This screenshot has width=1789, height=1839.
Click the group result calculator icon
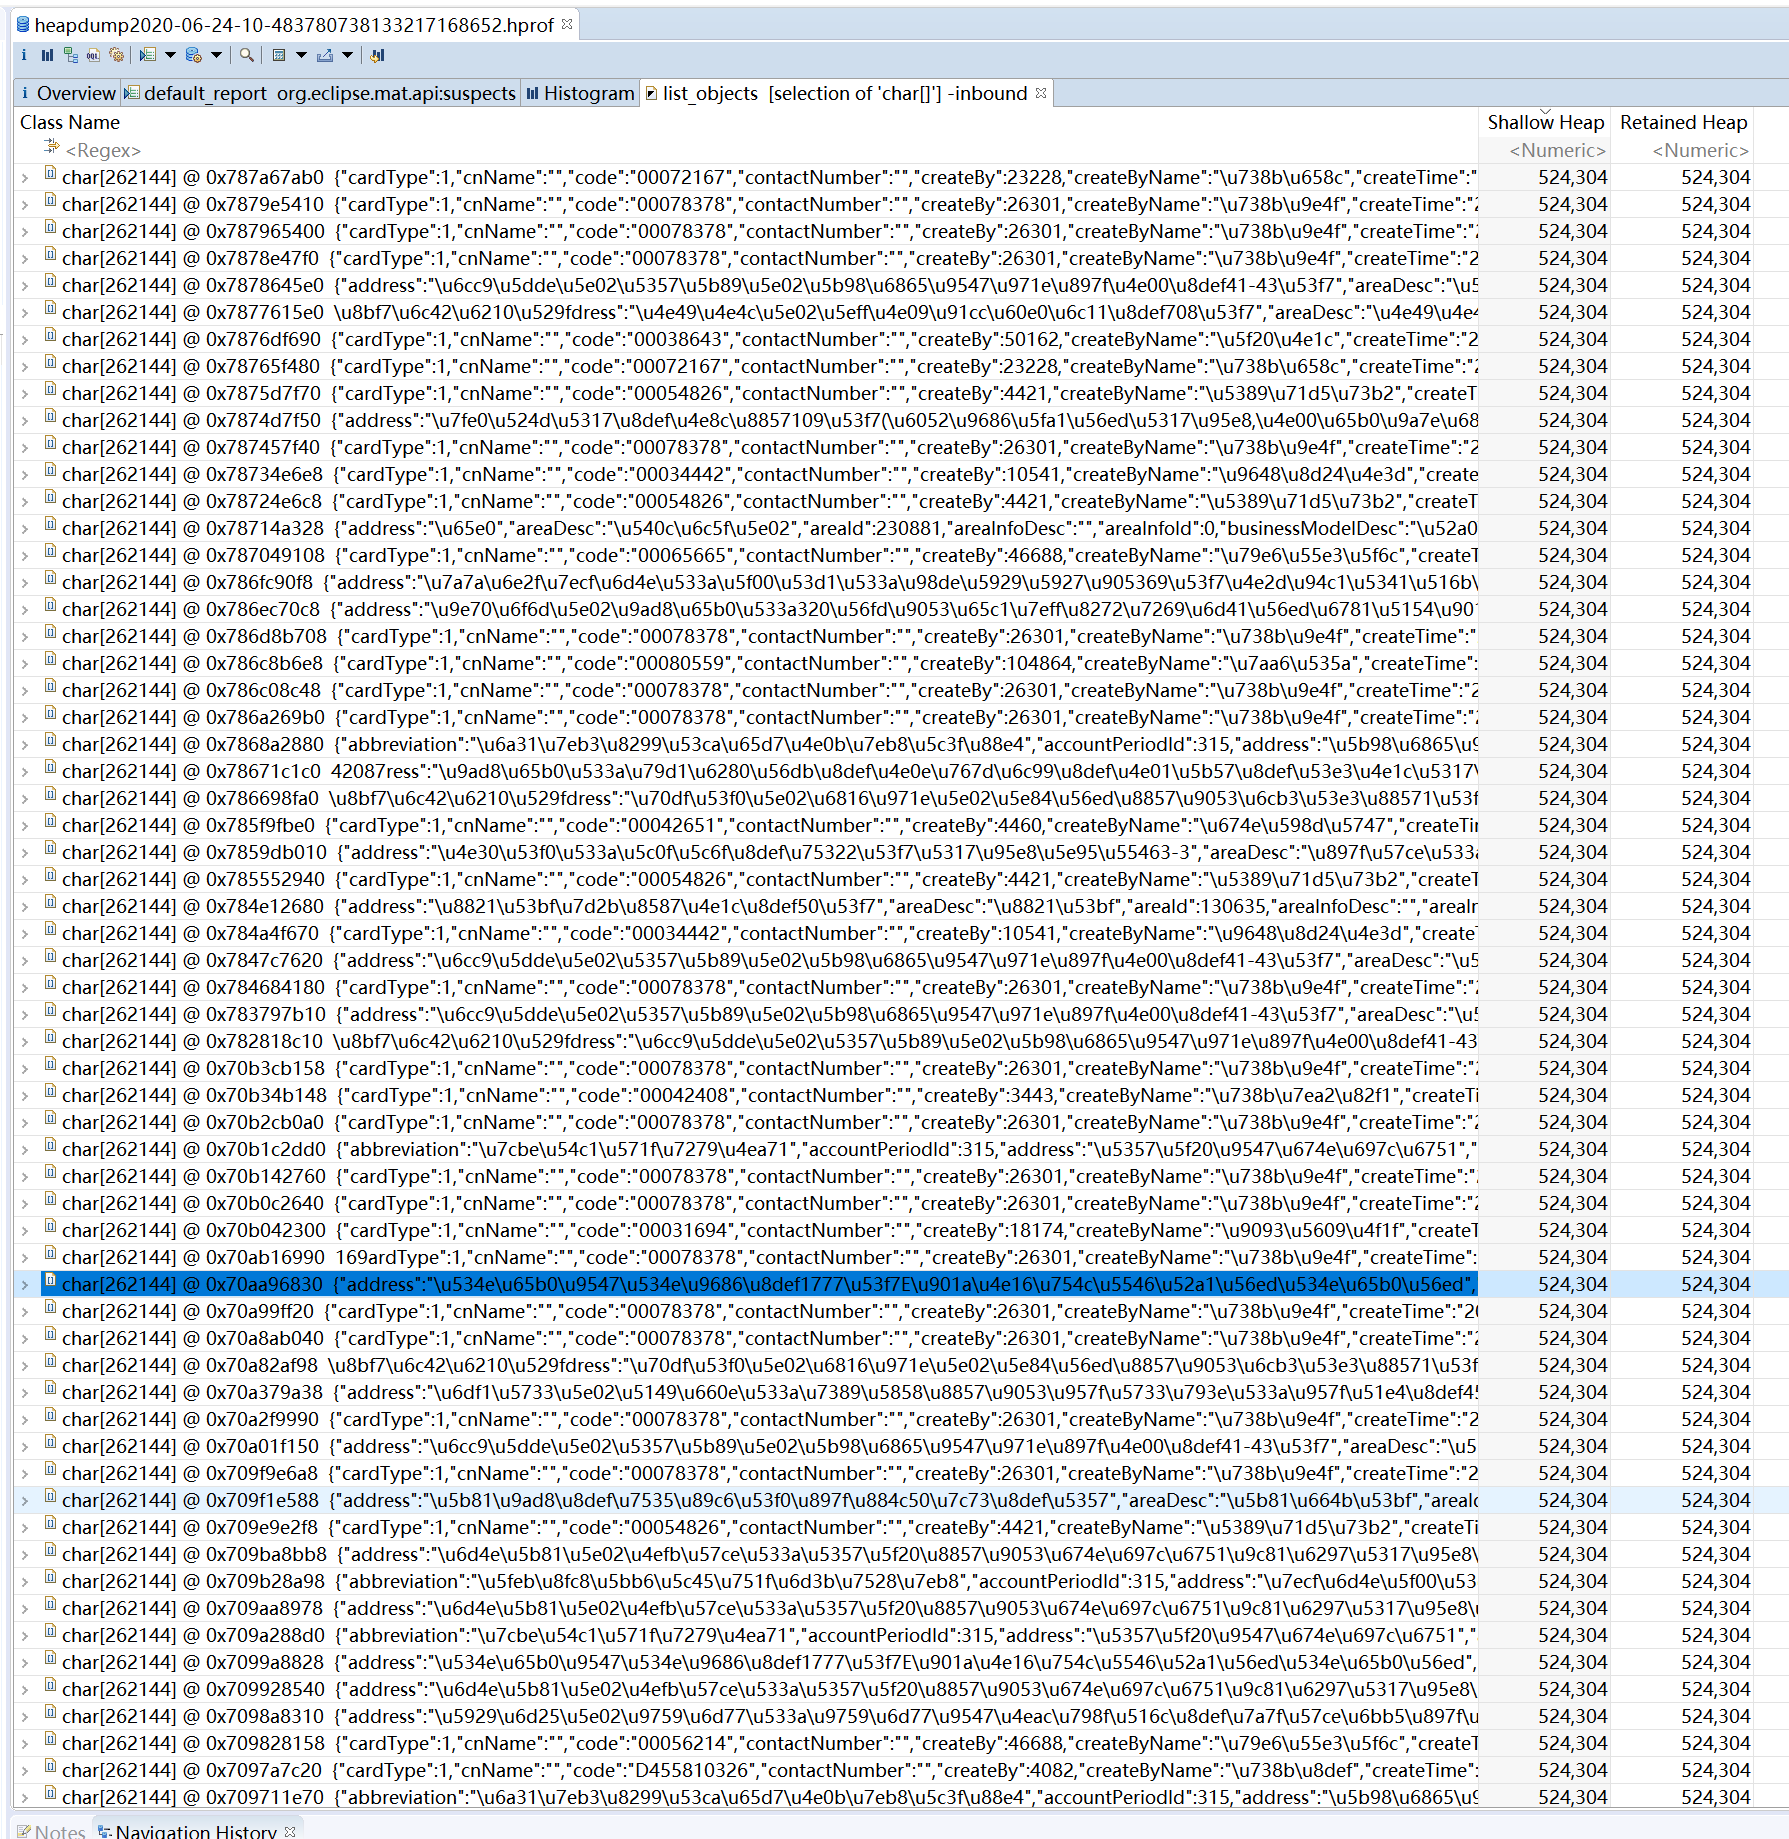point(279,55)
